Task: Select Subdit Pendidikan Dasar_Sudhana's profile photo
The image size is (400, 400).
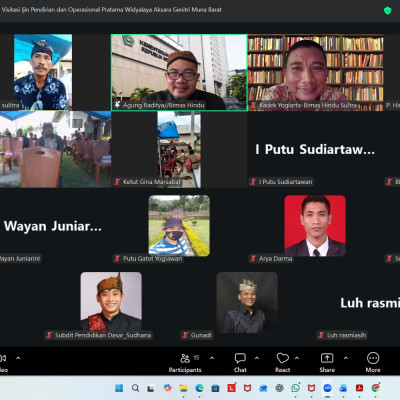Action: click(111, 302)
